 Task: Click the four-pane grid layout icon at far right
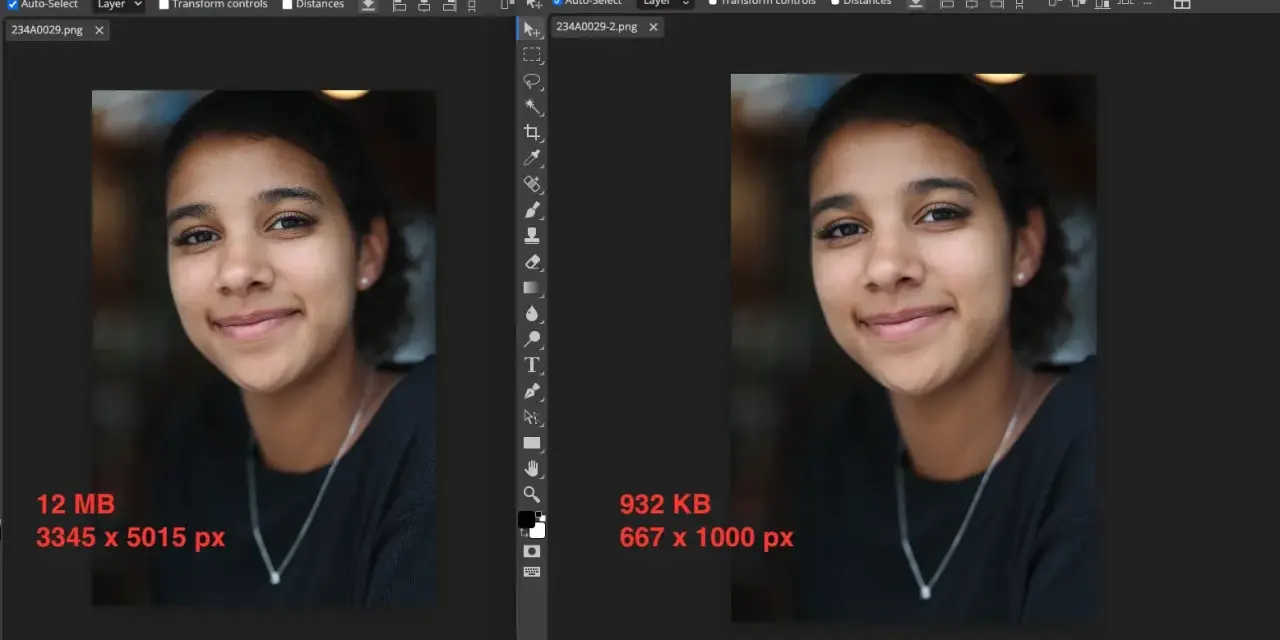[1182, 4]
